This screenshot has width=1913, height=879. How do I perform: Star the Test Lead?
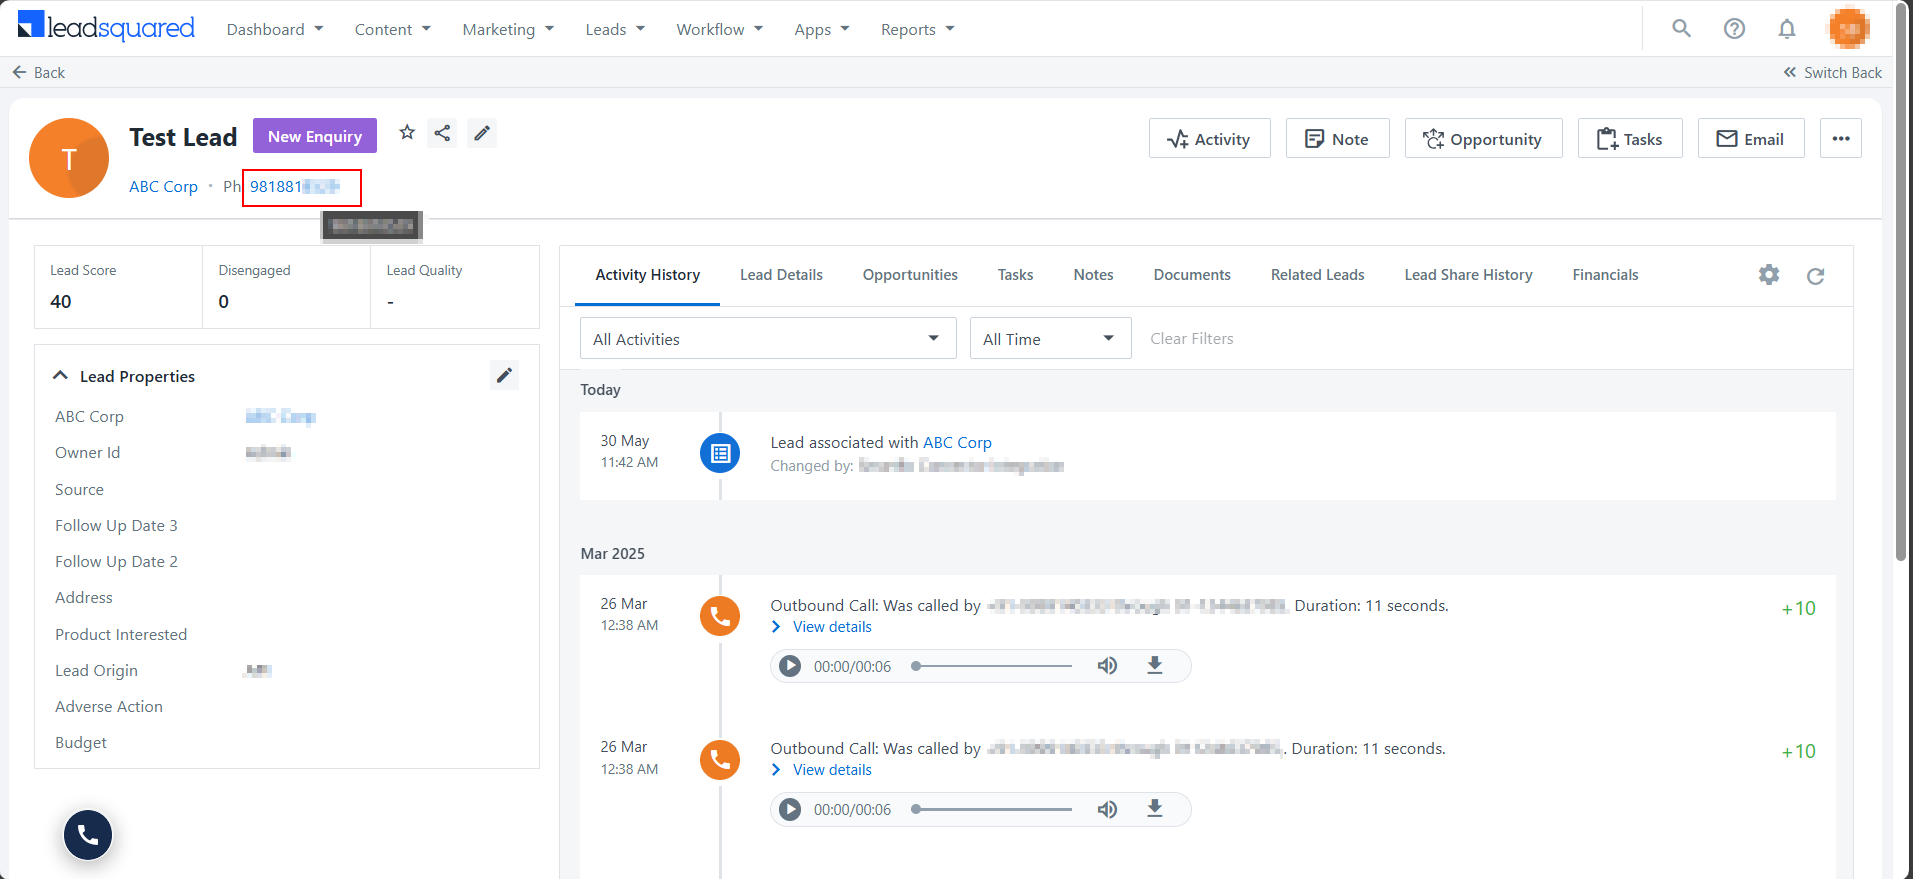click(x=407, y=133)
